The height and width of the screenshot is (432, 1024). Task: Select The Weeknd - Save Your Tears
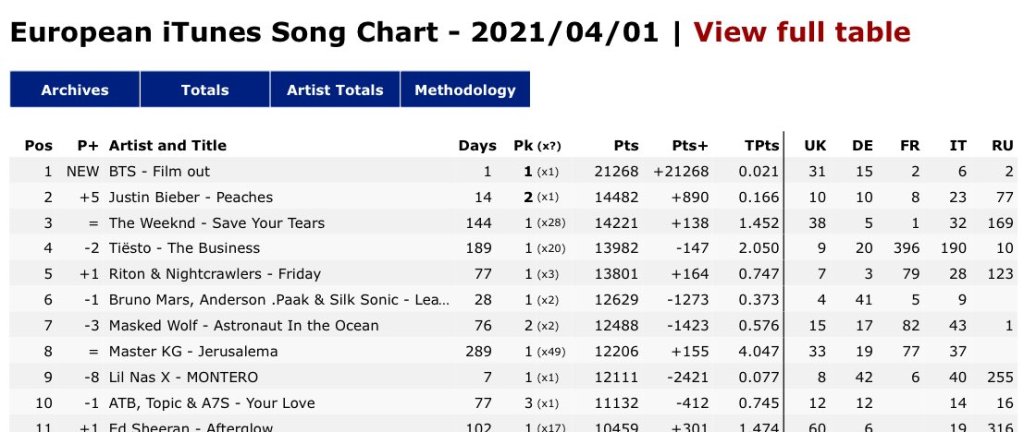tap(216, 223)
